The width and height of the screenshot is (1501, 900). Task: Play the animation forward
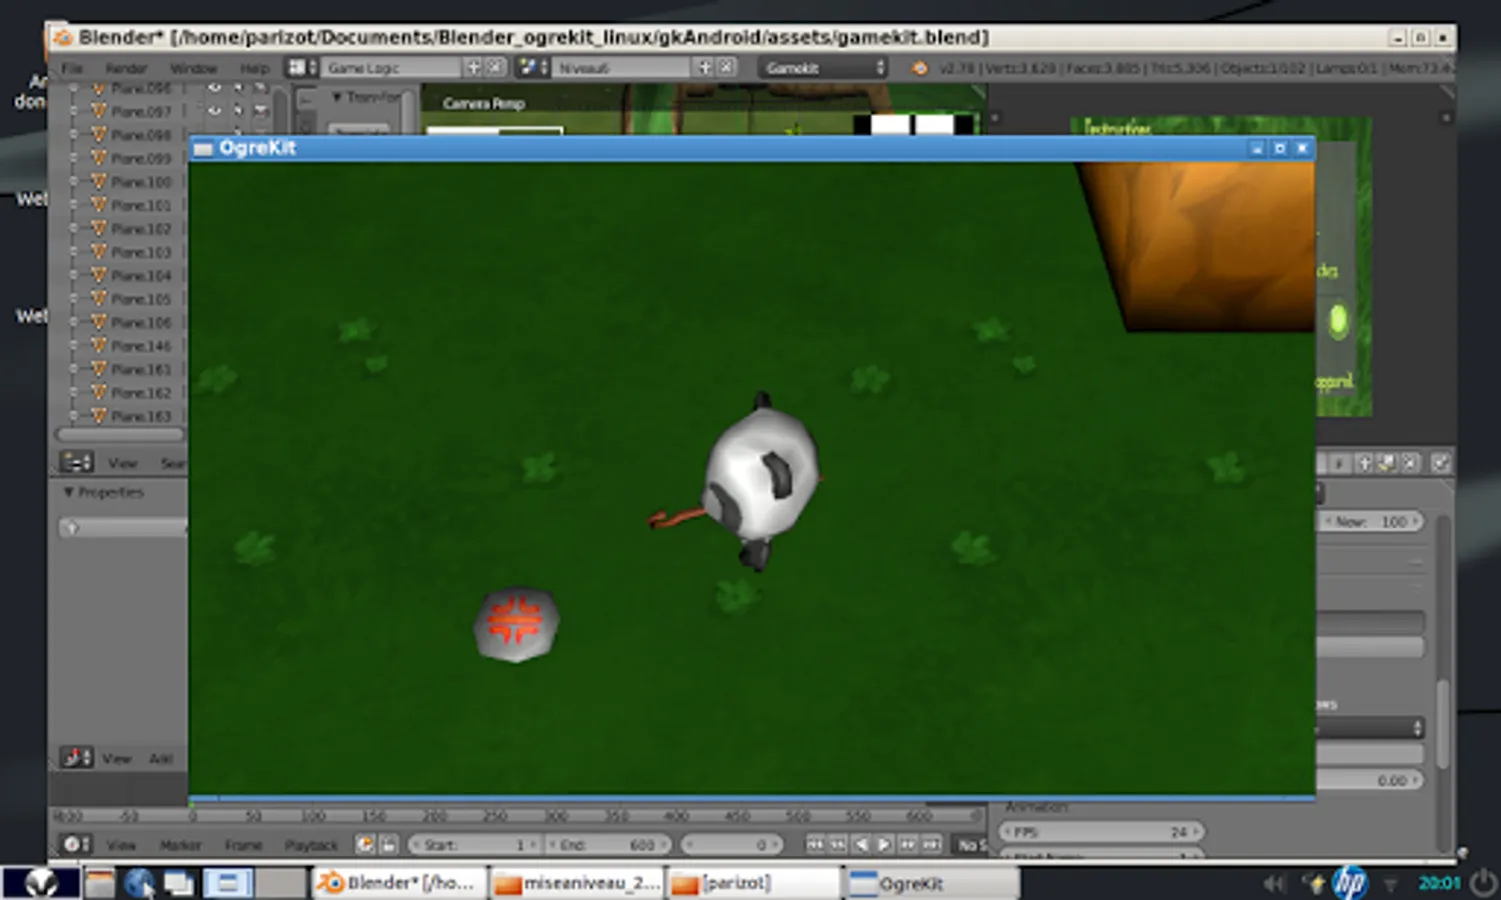click(884, 844)
